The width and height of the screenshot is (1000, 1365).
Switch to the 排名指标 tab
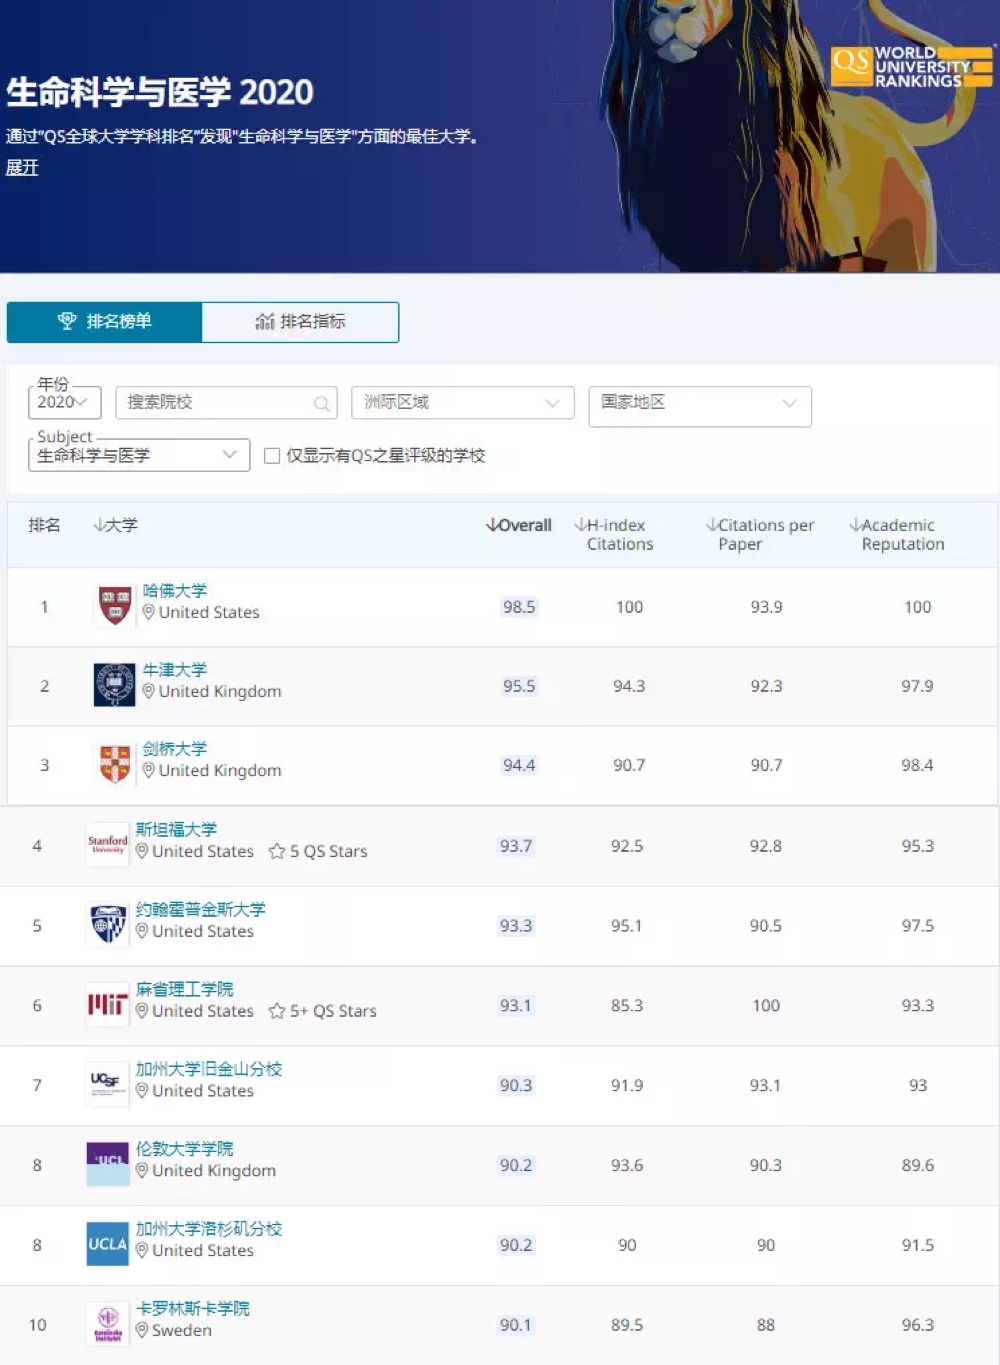[300, 322]
